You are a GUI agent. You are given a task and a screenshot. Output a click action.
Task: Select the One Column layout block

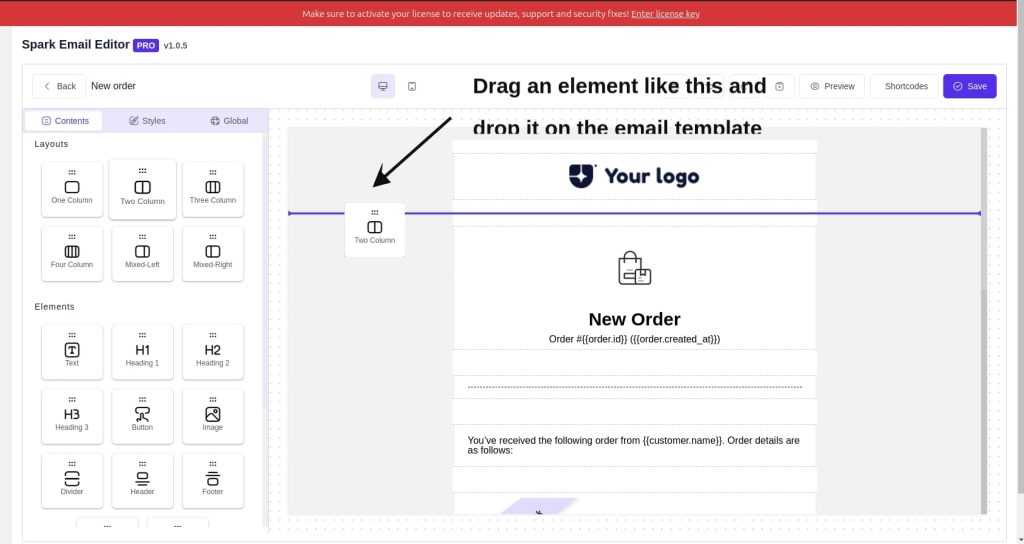click(x=72, y=189)
